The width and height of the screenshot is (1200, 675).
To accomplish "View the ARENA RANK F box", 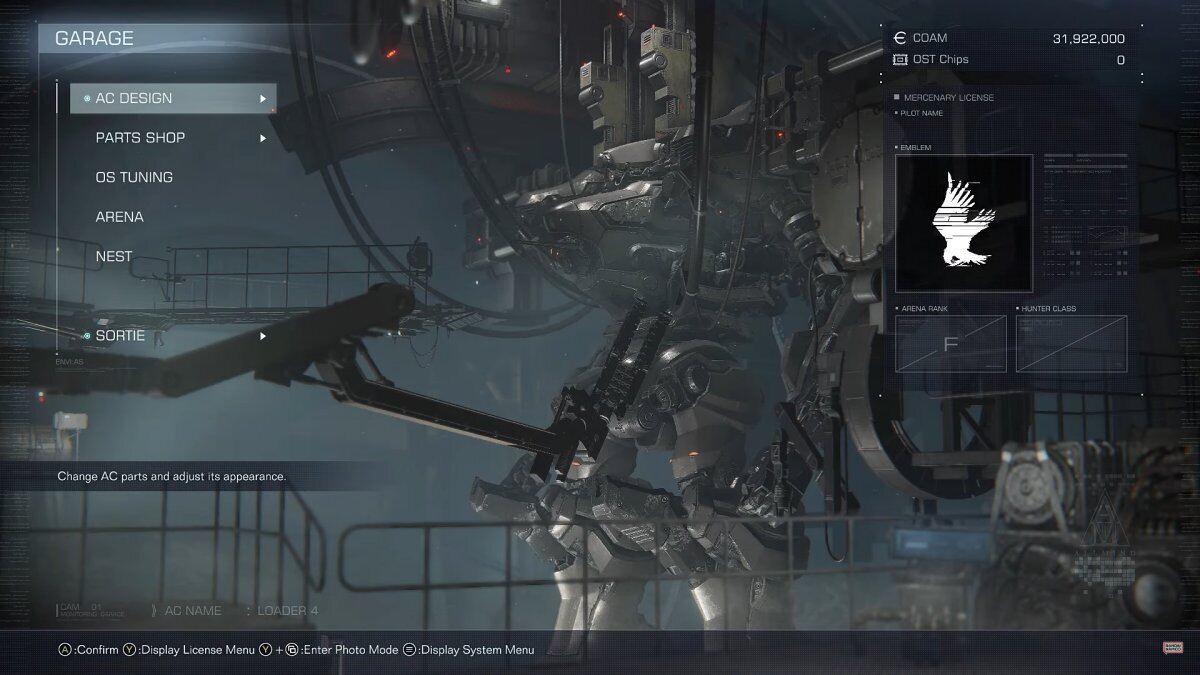I will [x=950, y=344].
